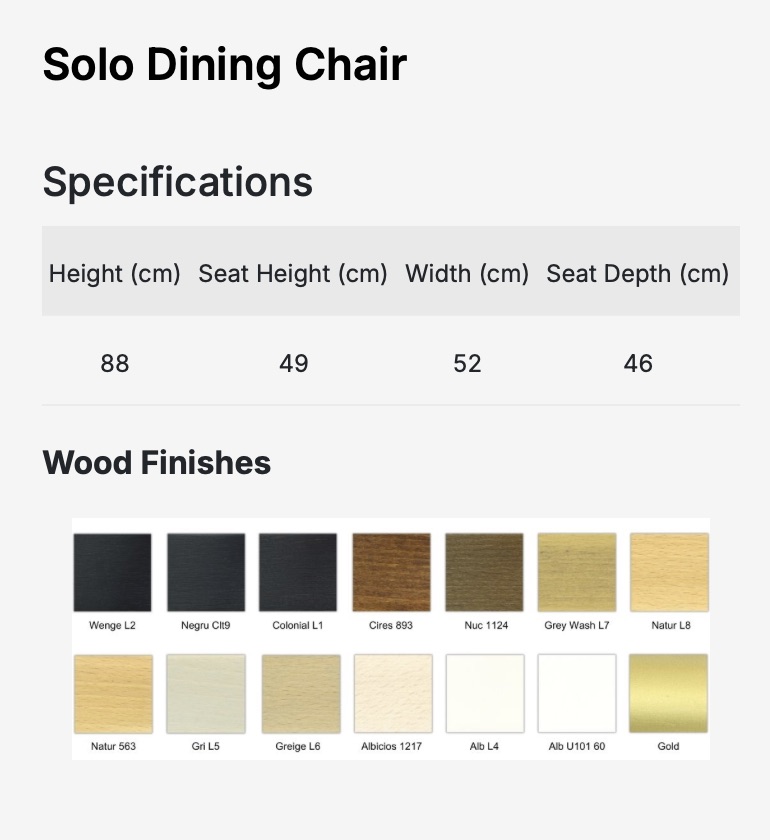
Task: Choose the Greige L6 swatch
Action: click(x=299, y=694)
